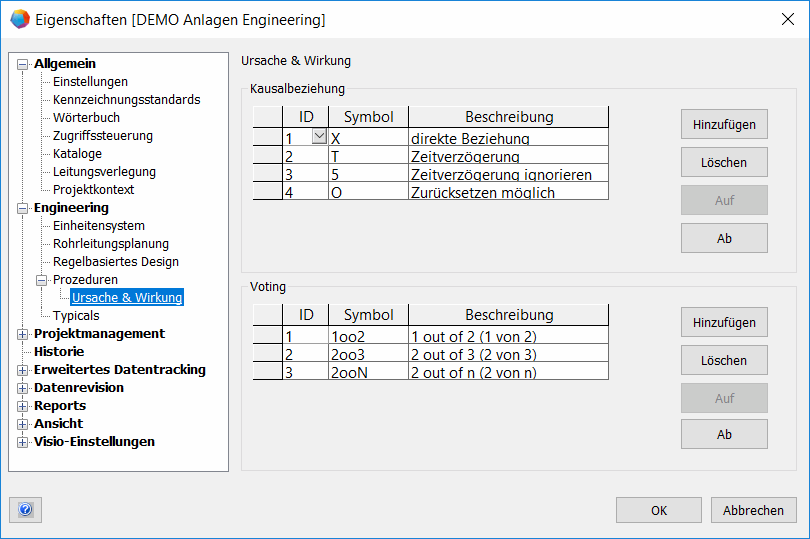This screenshot has width=810, height=539.
Task: Click the 2oo3 symbol cell
Action: (x=367, y=354)
